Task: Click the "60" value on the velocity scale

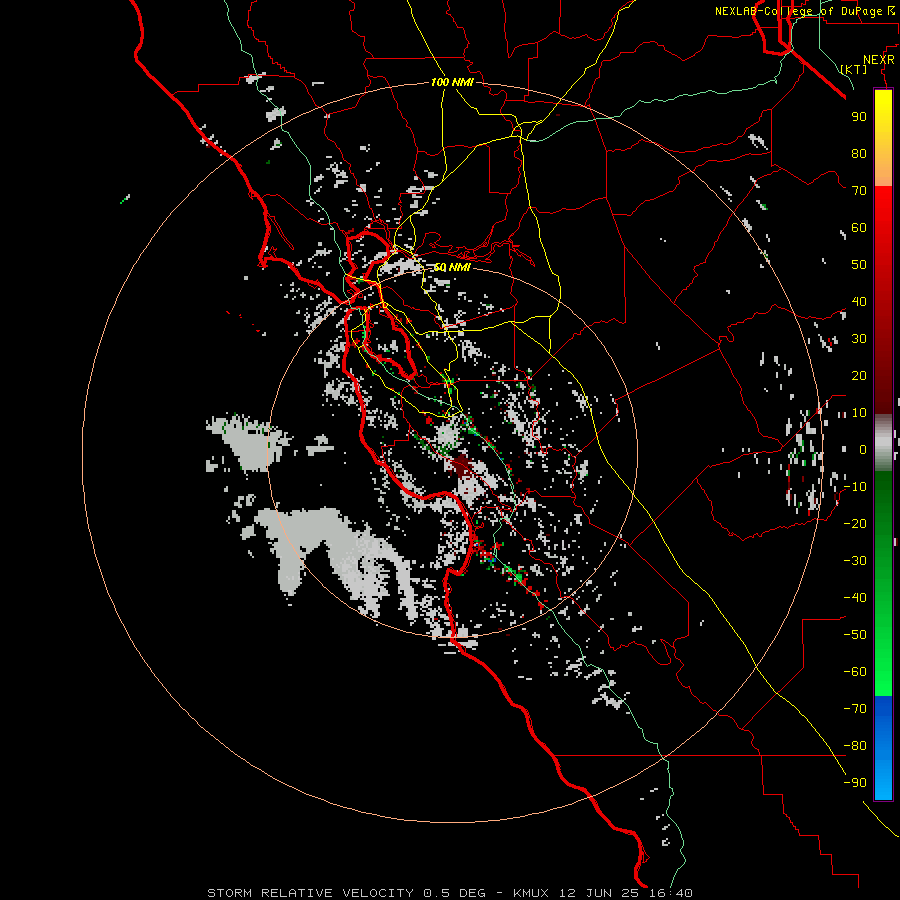Action: tap(859, 228)
